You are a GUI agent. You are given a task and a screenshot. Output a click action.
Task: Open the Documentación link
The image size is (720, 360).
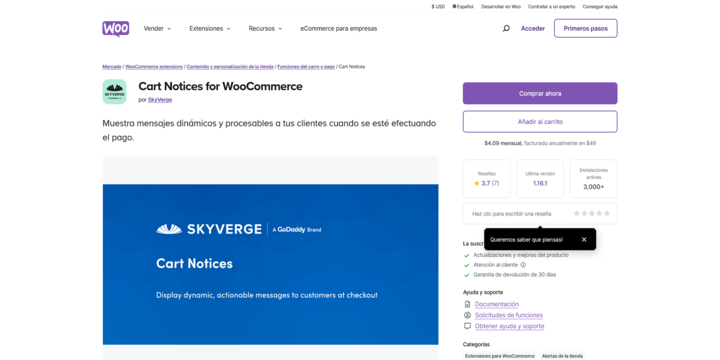496,304
